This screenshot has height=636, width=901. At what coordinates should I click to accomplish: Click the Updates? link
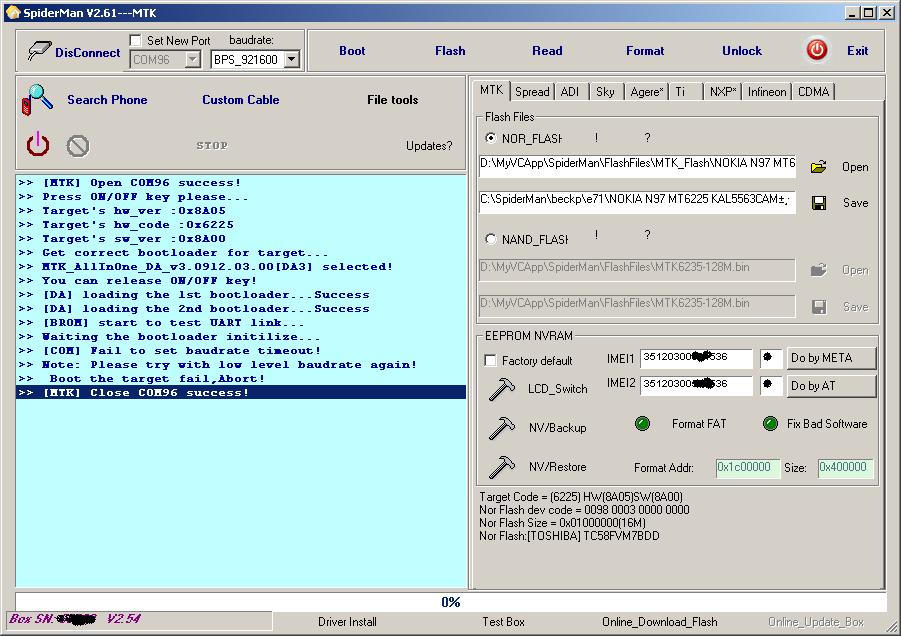click(429, 146)
